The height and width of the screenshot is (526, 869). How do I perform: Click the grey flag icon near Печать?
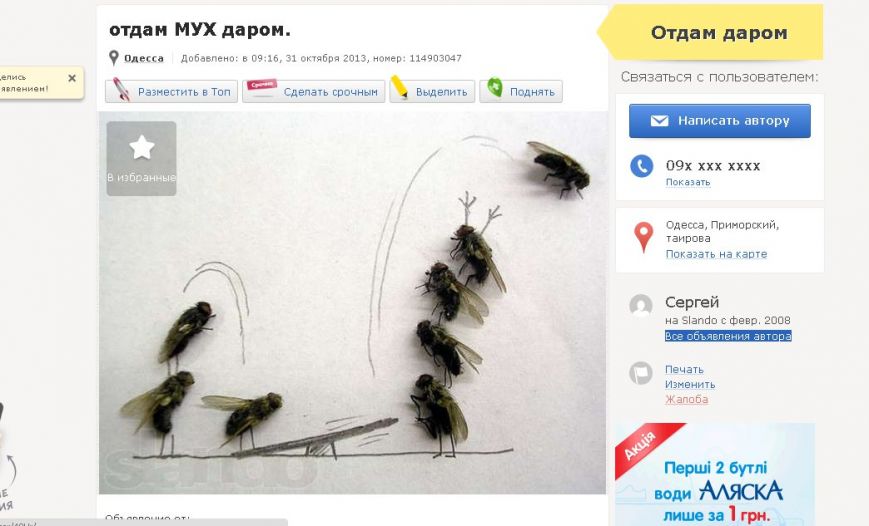tap(641, 373)
